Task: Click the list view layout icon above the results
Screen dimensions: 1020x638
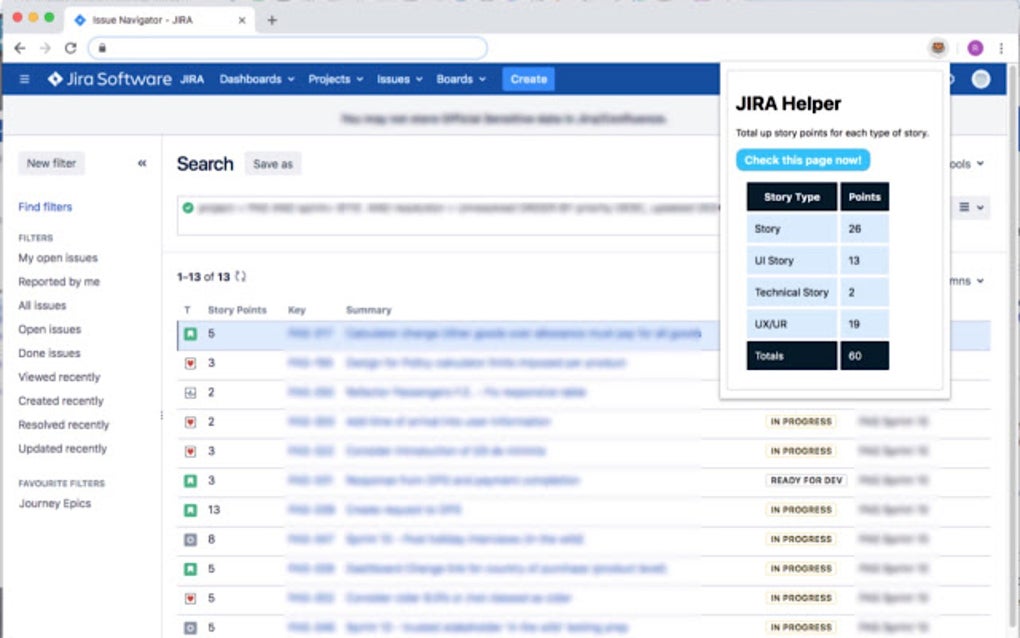Action: click(963, 207)
